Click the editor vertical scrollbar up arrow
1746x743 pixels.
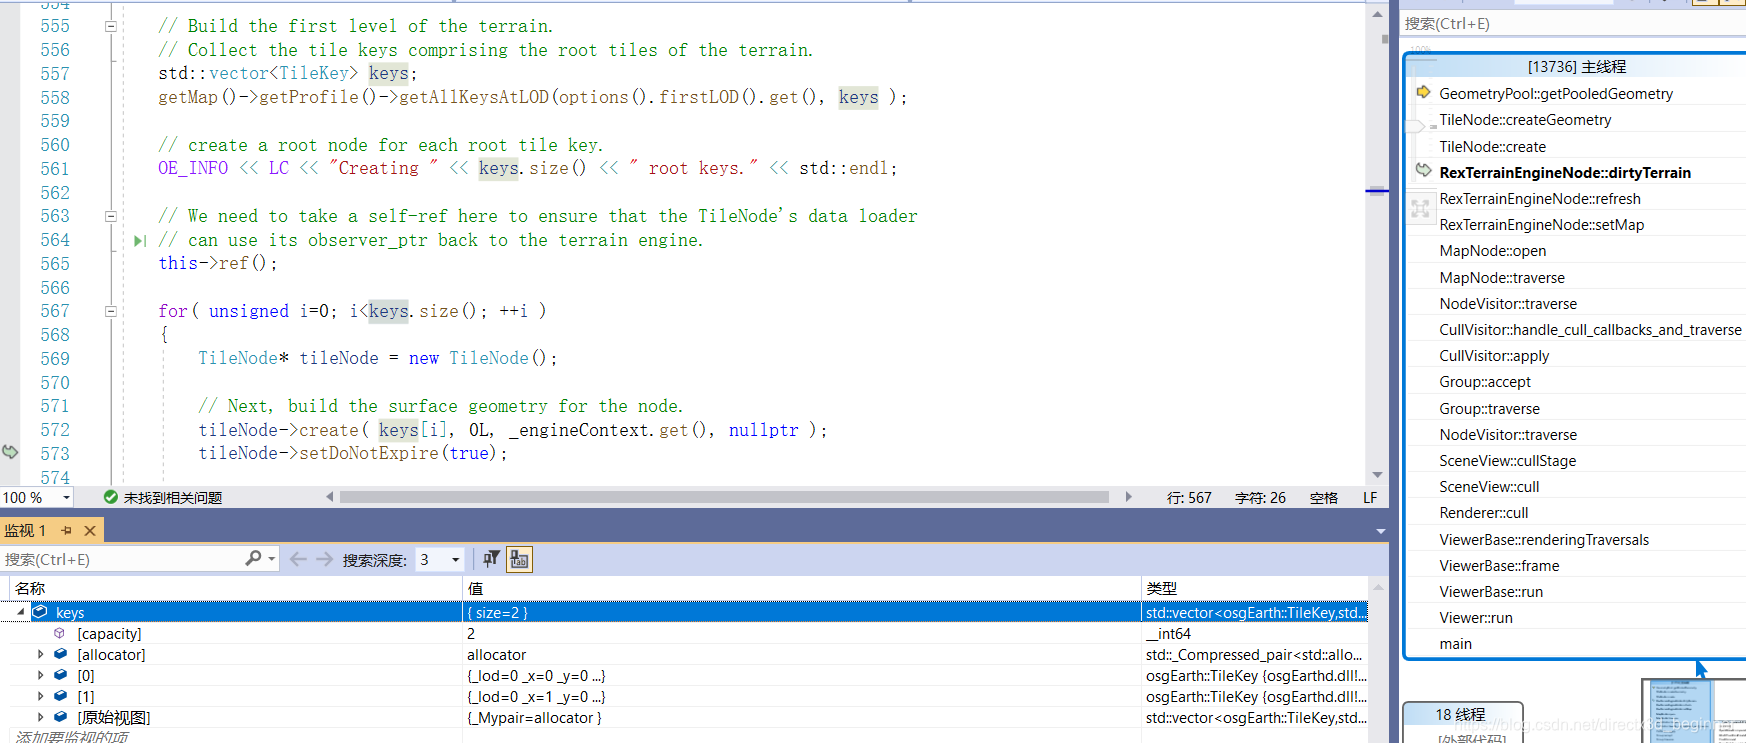(1378, 15)
